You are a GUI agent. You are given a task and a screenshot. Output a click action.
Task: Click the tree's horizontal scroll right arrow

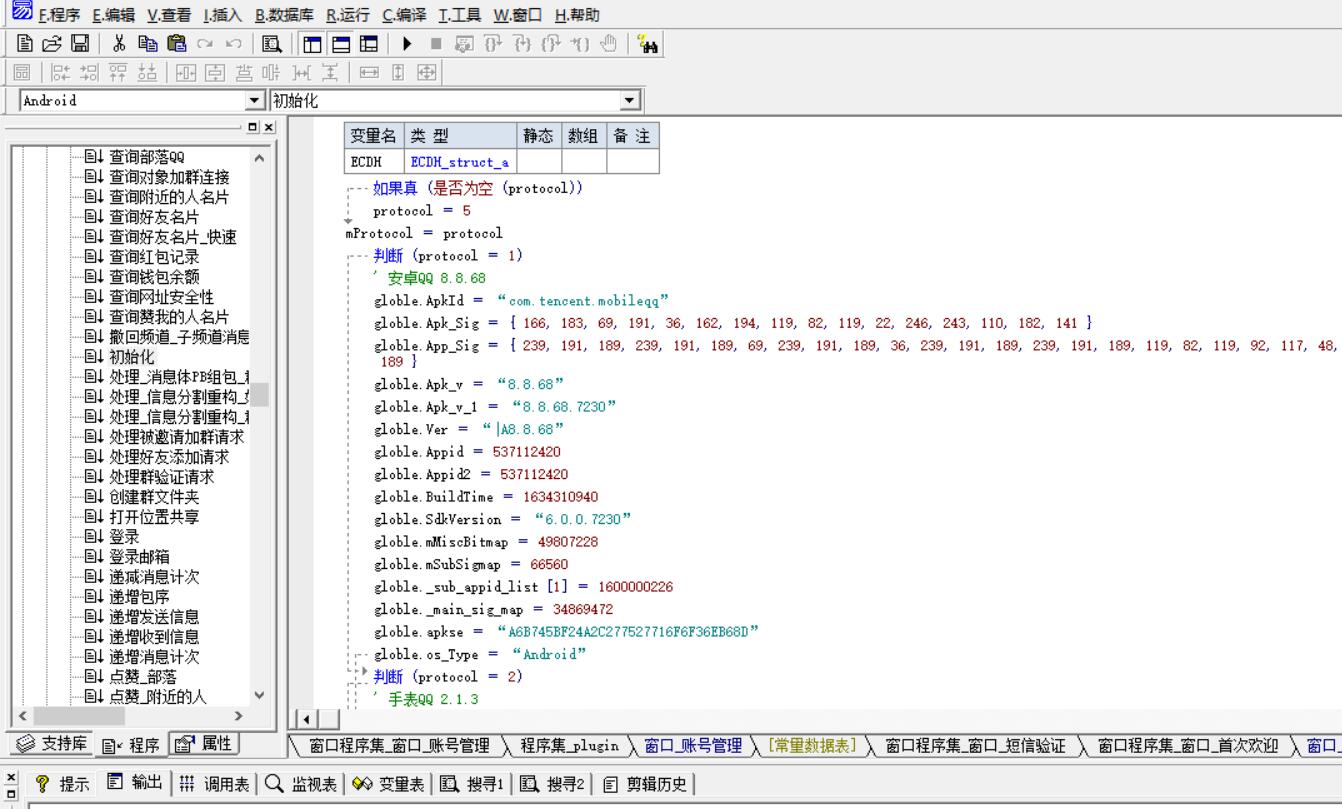click(238, 716)
